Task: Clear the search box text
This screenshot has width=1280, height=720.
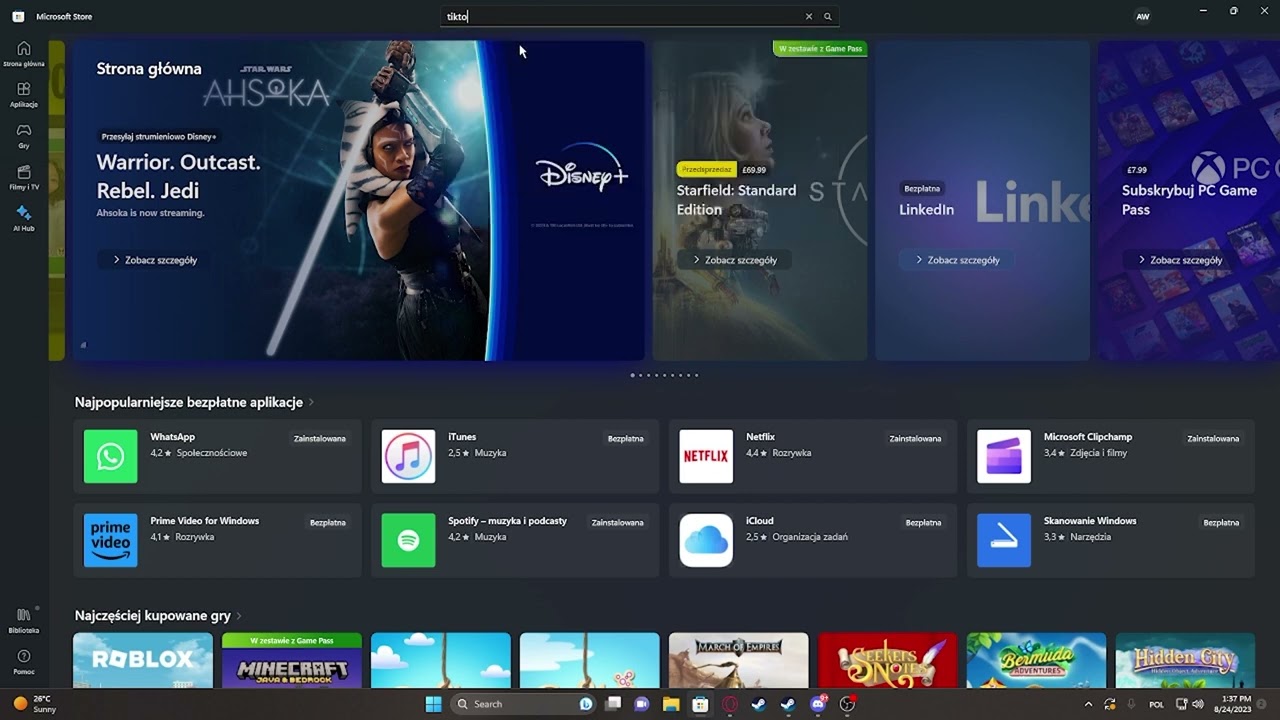Action: coord(809,16)
